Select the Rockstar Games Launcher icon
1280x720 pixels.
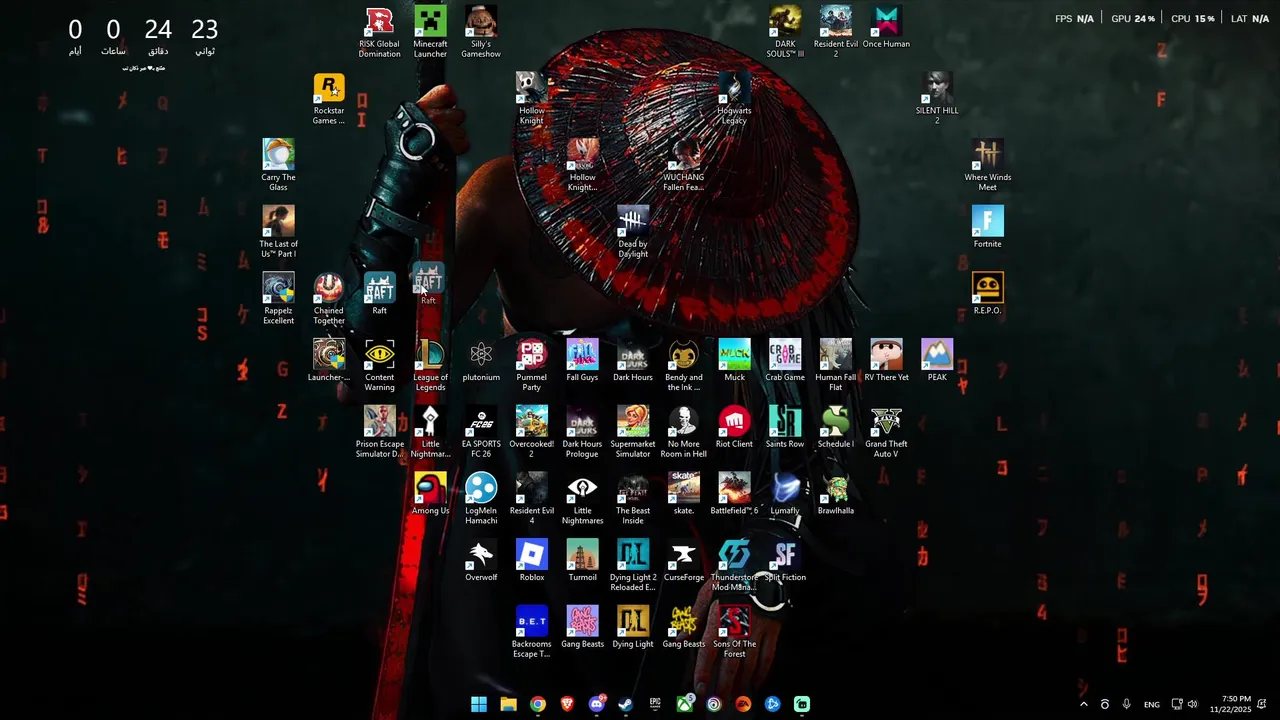[329, 99]
